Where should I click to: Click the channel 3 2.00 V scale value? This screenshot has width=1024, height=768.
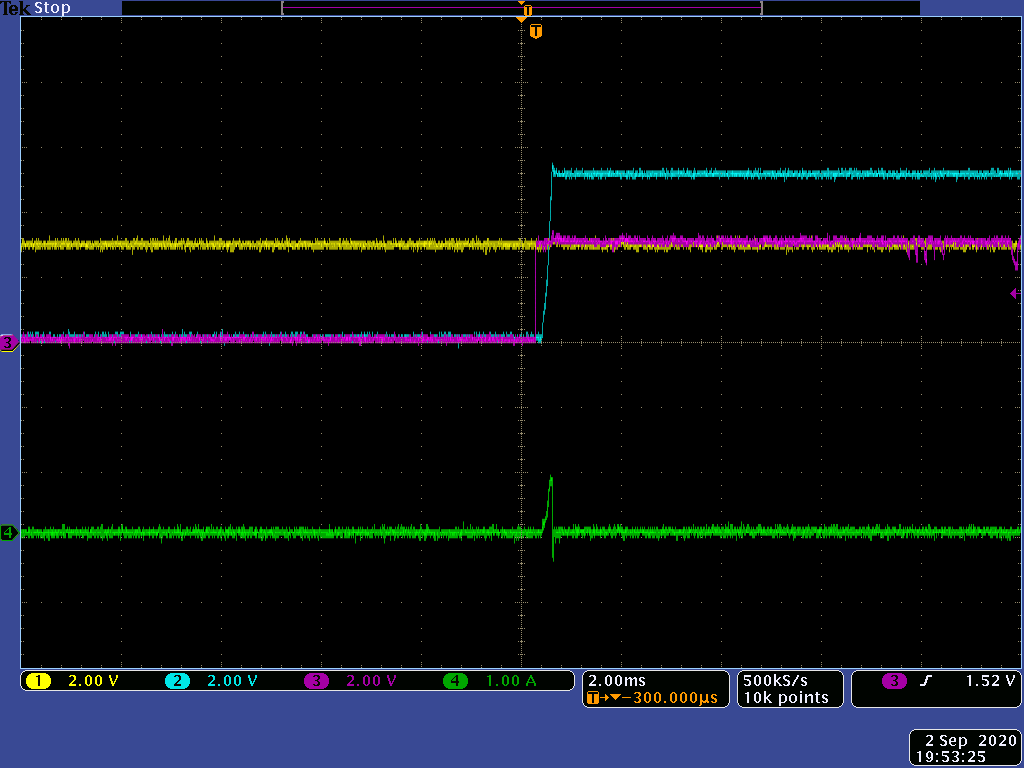[371, 681]
